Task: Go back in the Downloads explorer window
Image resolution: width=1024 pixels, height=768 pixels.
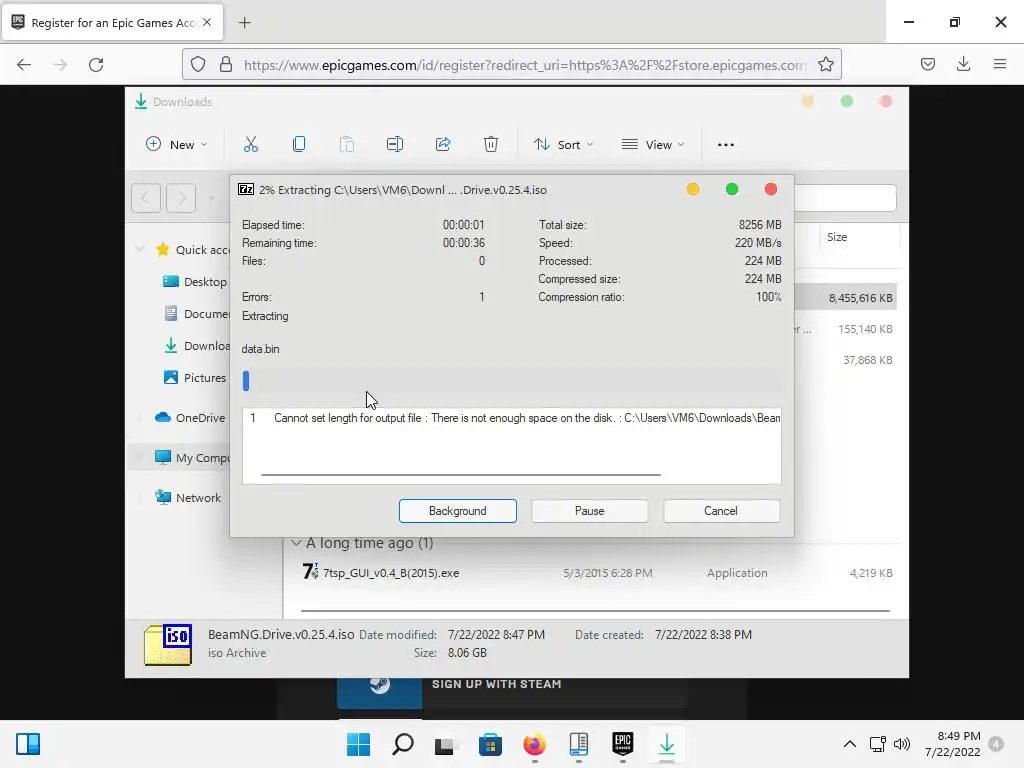Action: click(146, 197)
